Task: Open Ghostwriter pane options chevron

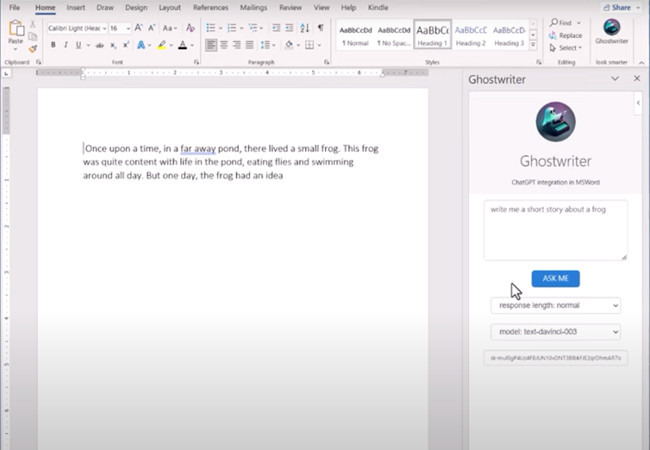Action: 615,78
